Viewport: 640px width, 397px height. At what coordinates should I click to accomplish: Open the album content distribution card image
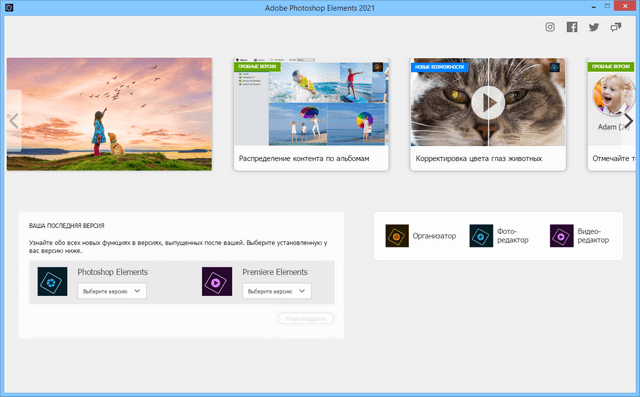pyautogui.click(x=311, y=102)
